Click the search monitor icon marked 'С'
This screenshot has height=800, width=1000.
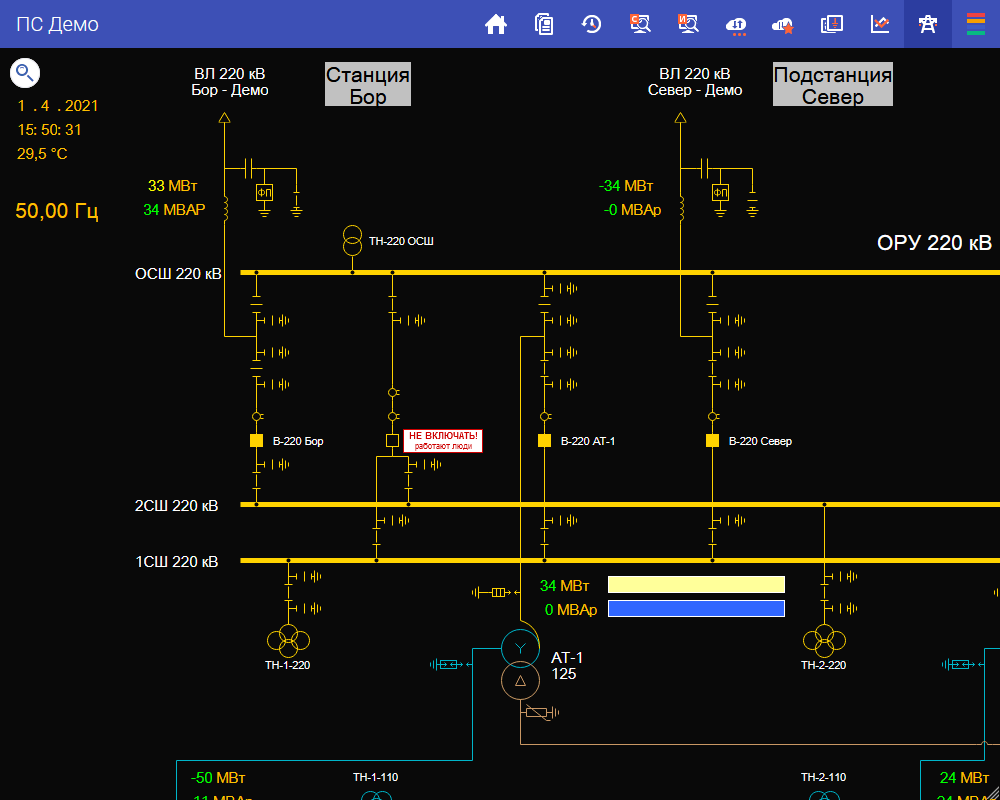640,24
